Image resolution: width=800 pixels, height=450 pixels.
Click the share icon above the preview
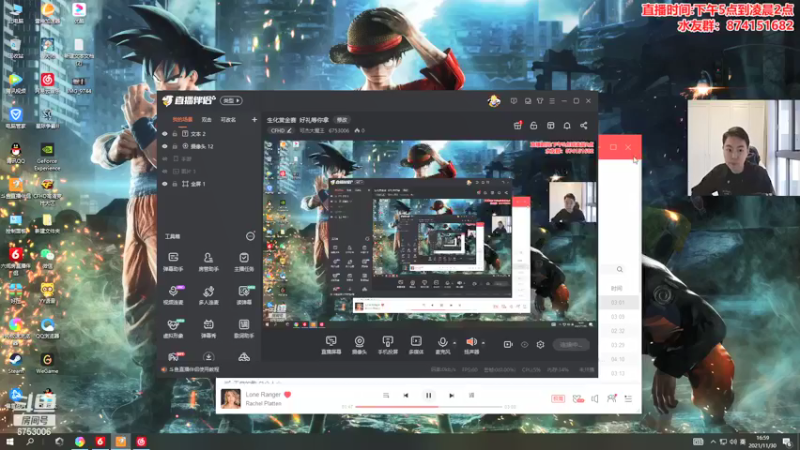[x=584, y=126]
